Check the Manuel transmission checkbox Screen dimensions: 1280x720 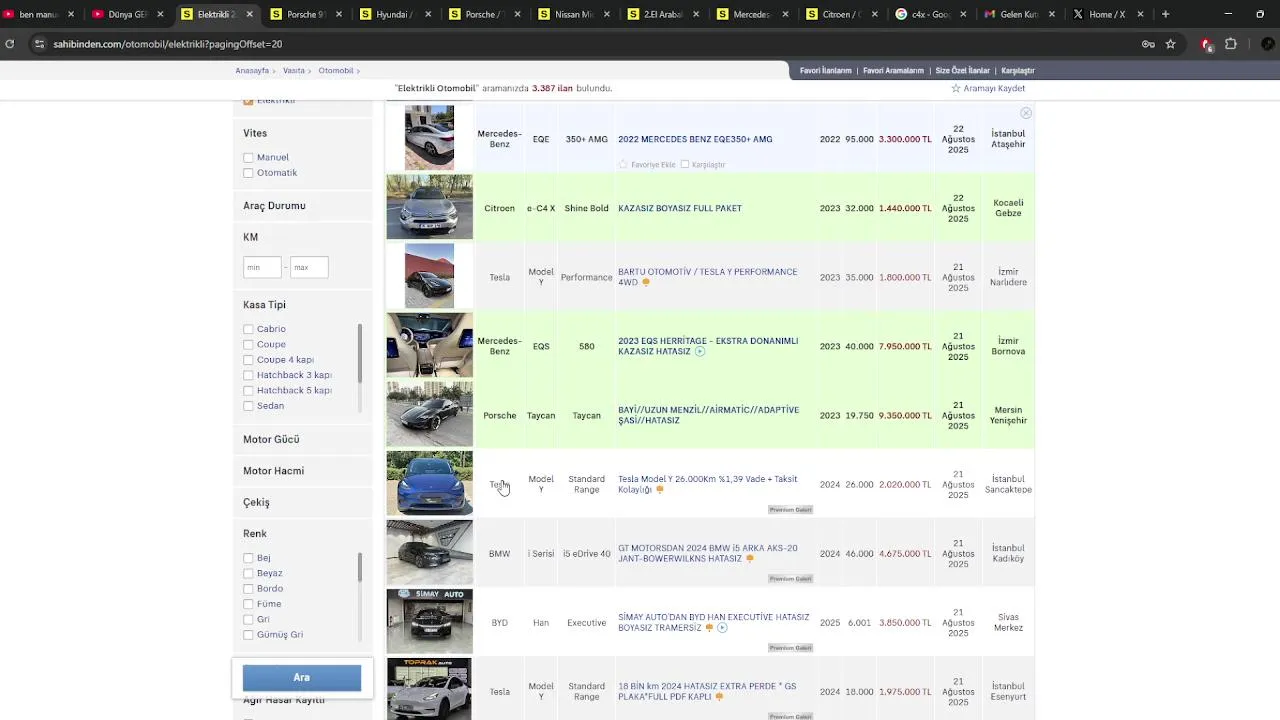pyautogui.click(x=248, y=157)
